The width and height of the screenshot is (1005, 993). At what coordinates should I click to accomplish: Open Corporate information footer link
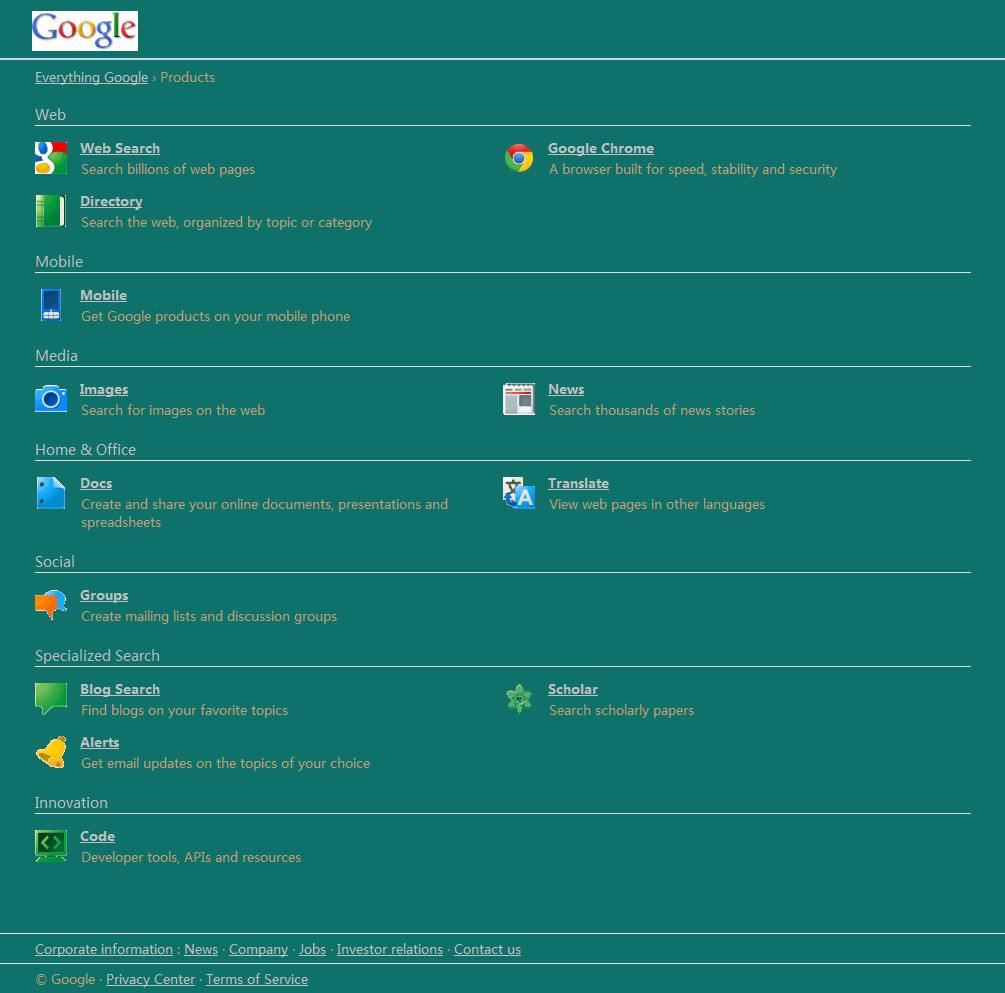point(104,949)
